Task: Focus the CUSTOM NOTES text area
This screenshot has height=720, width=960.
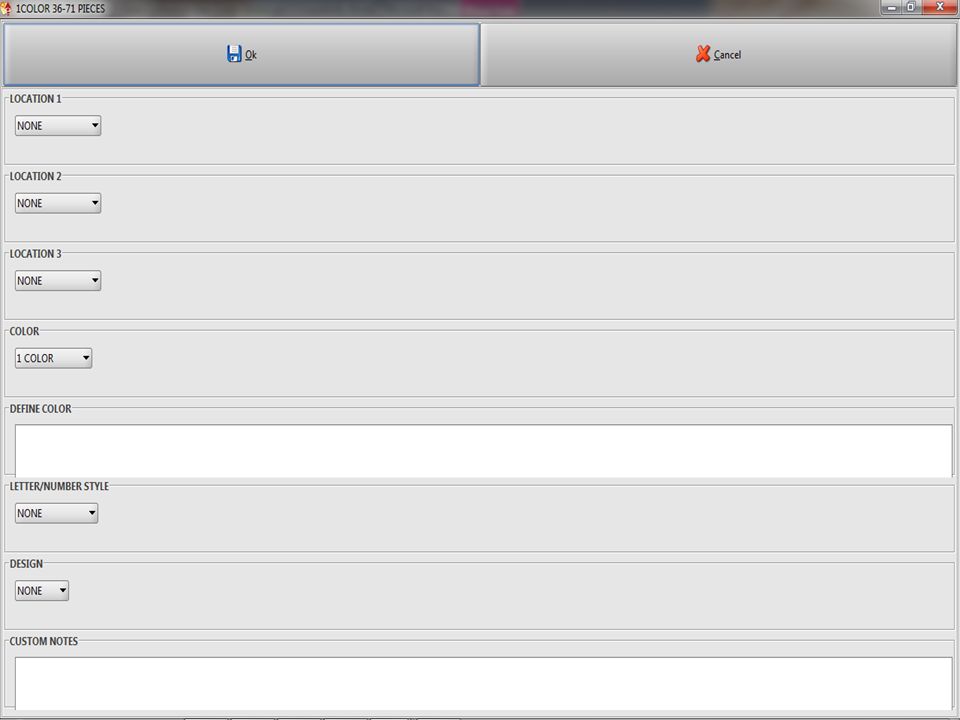Action: pyautogui.click(x=484, y=683)
